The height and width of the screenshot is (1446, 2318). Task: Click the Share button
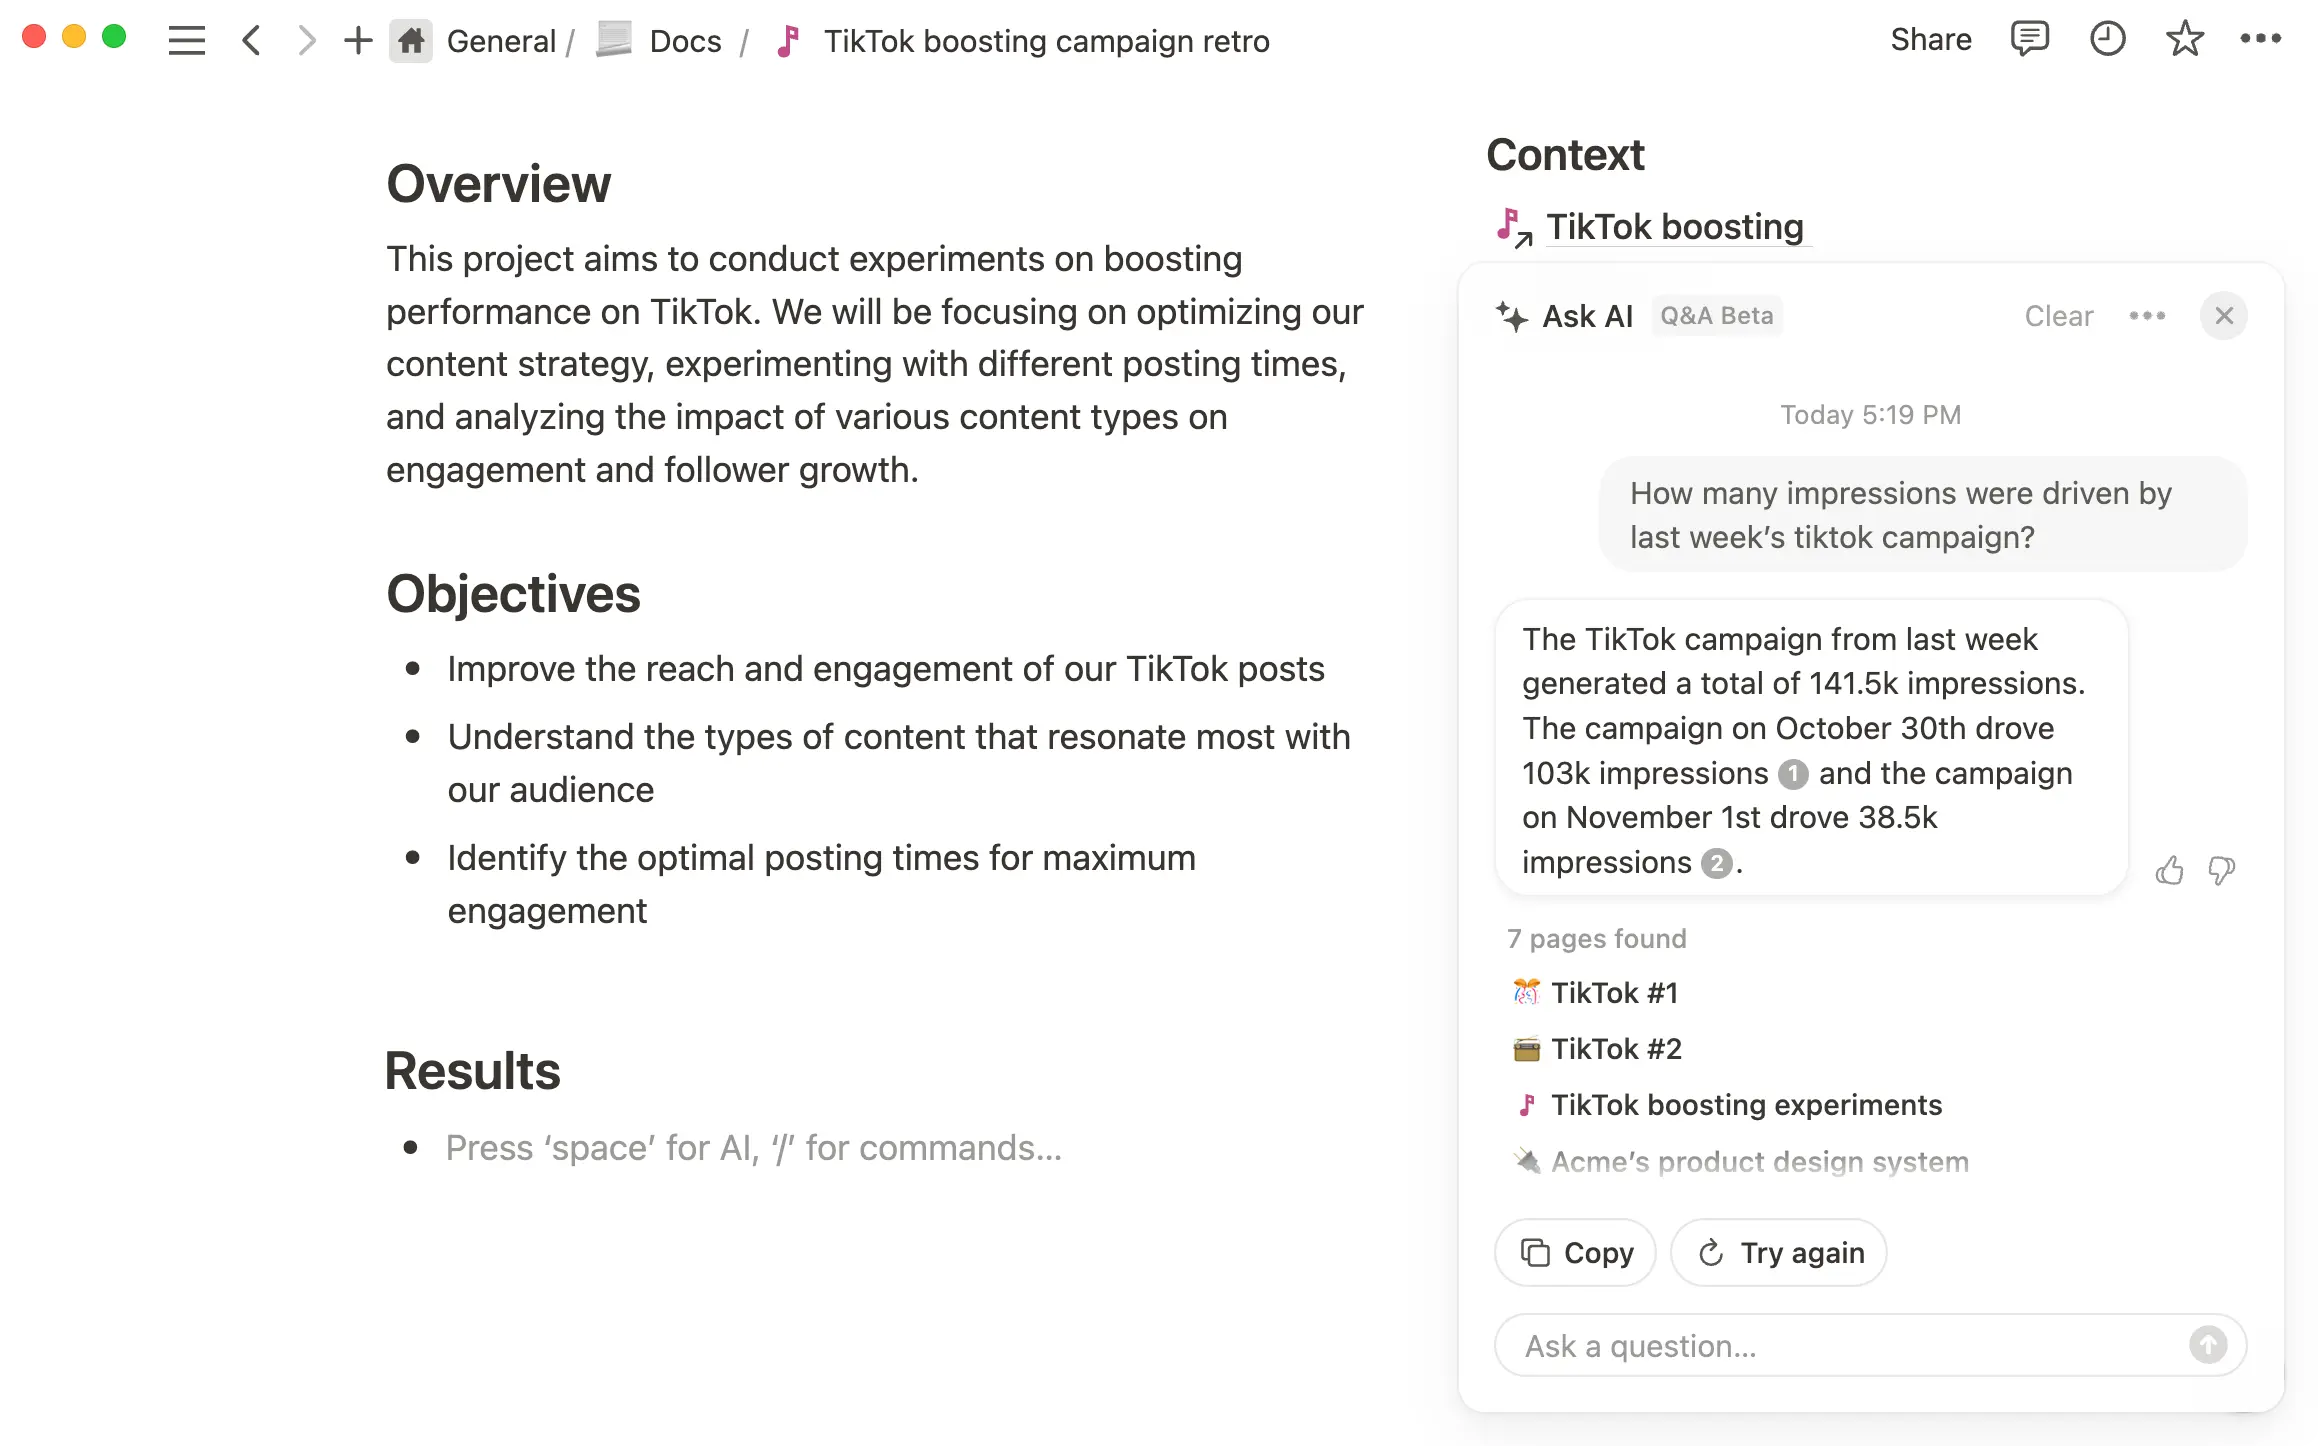1930,39
